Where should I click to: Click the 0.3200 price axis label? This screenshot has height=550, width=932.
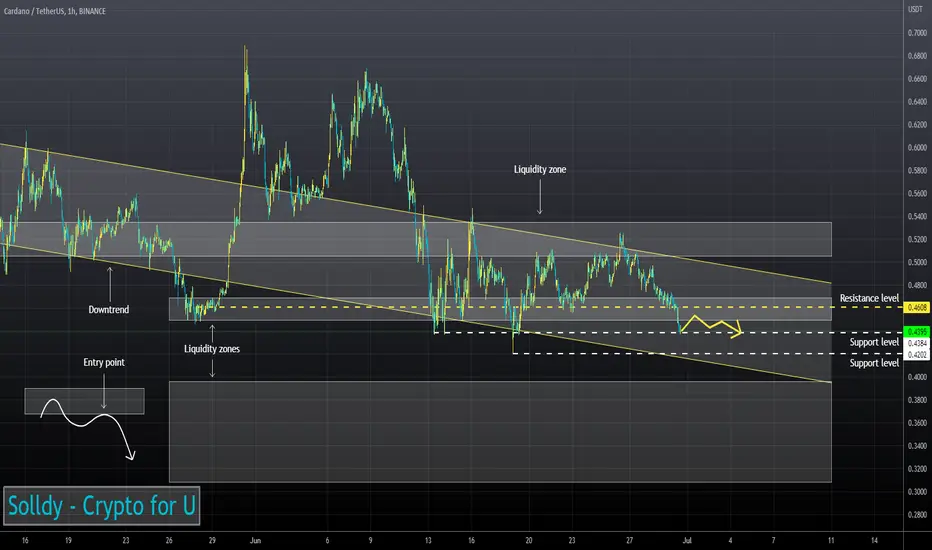[917, 469]
